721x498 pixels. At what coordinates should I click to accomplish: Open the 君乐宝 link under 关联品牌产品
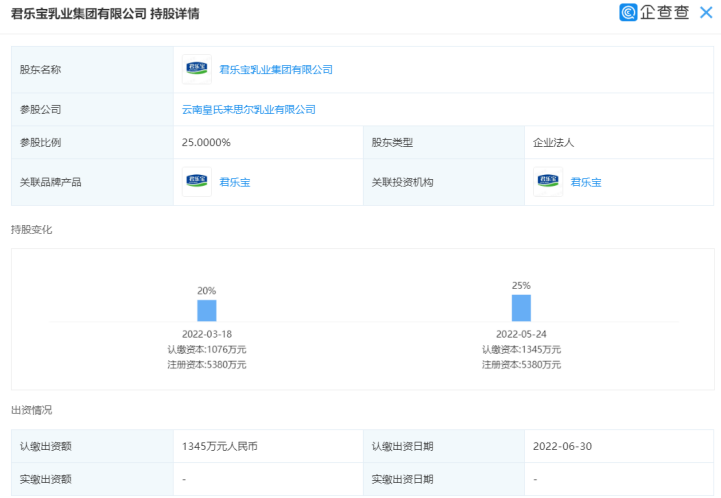234,182
